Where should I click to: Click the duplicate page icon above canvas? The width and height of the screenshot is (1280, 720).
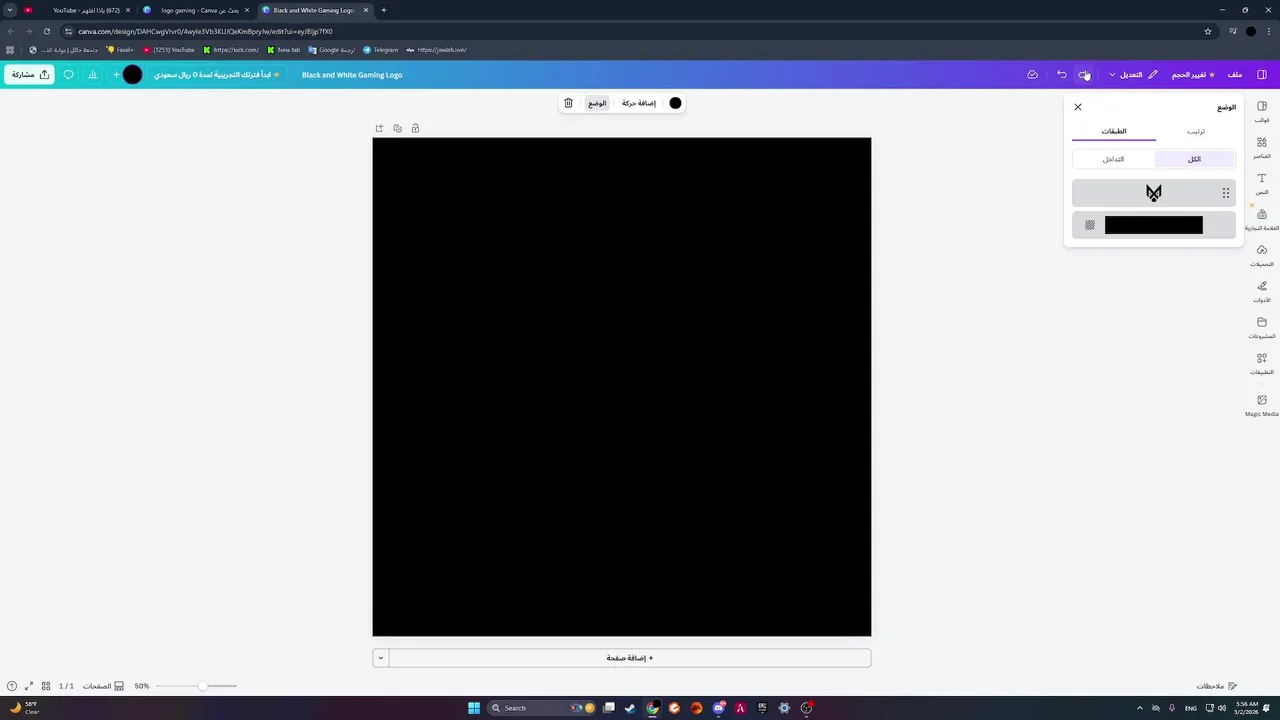click(x=397, y=128)
